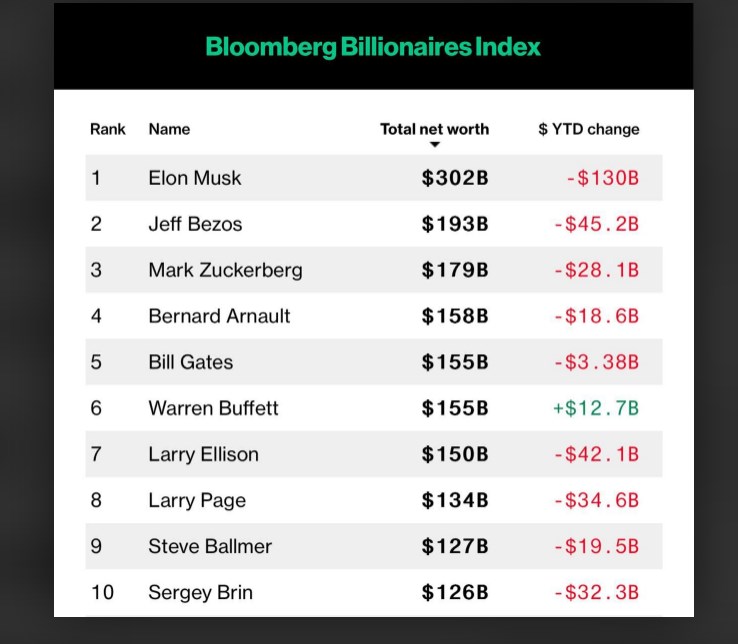Click Sergey Brin at rank 10
Image resolution: width=738 pixels, height=644 pixels.
click(x=201, y=592)
